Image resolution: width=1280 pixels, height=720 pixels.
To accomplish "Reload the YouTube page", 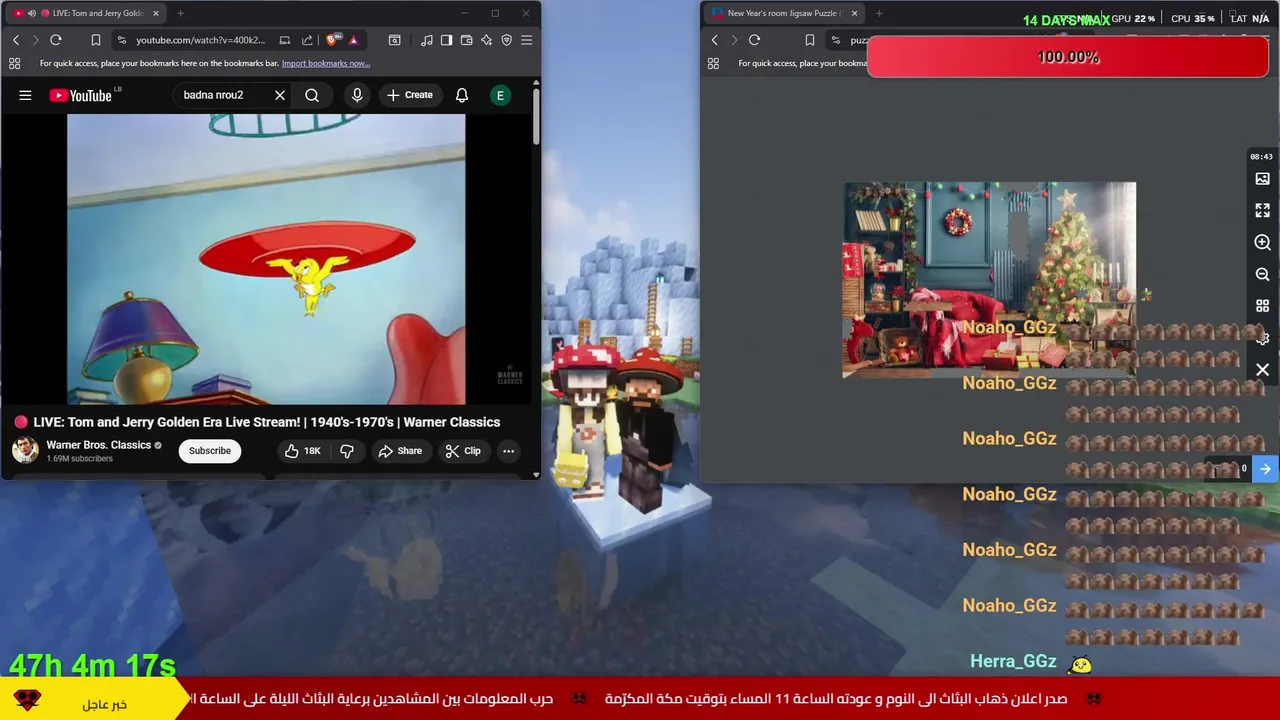I will (56, 40).
